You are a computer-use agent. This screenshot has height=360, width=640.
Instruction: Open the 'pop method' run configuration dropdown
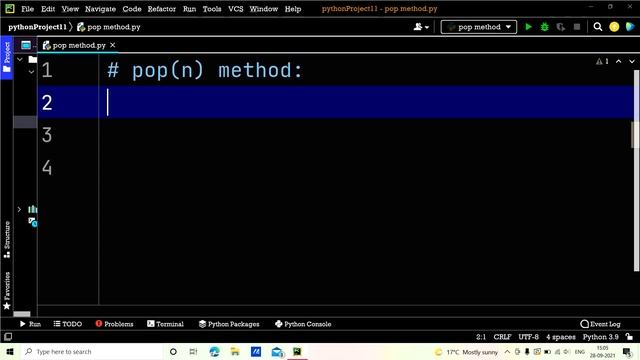coord(479,27)
